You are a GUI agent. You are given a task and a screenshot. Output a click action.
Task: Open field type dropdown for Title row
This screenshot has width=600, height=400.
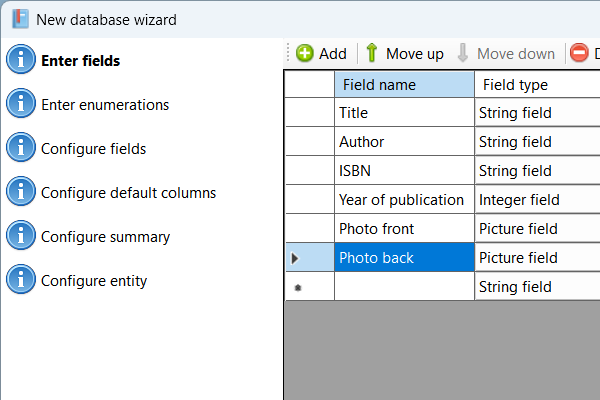pos(537,113)
